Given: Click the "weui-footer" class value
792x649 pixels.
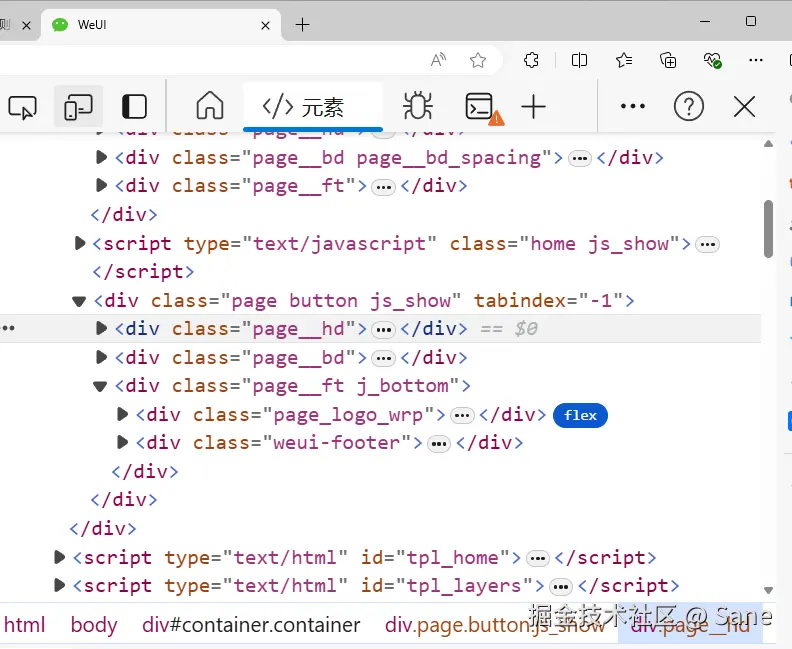Looking at the screenshot, I should tap(337, 443).
